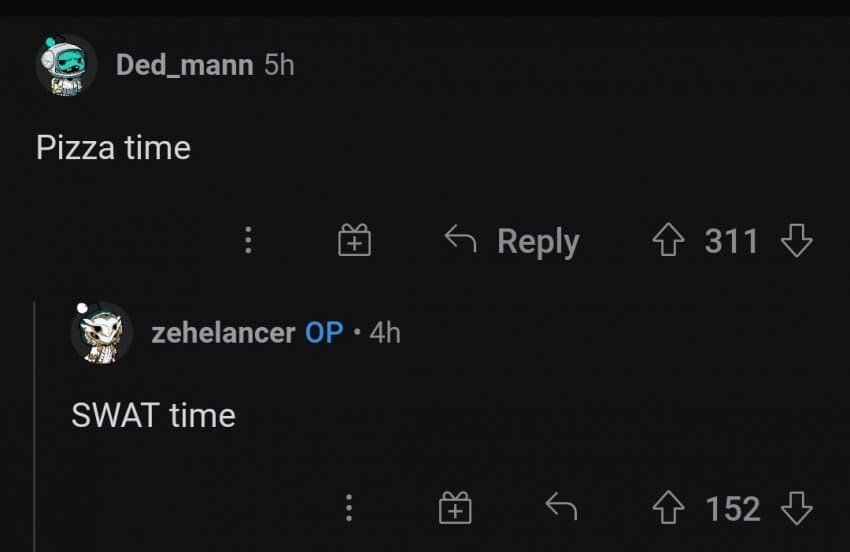This screenshot has width=850, height=552.
Task: Downvote Ded_mann's Pizza time comment
Action: click(x=796, y=241)
